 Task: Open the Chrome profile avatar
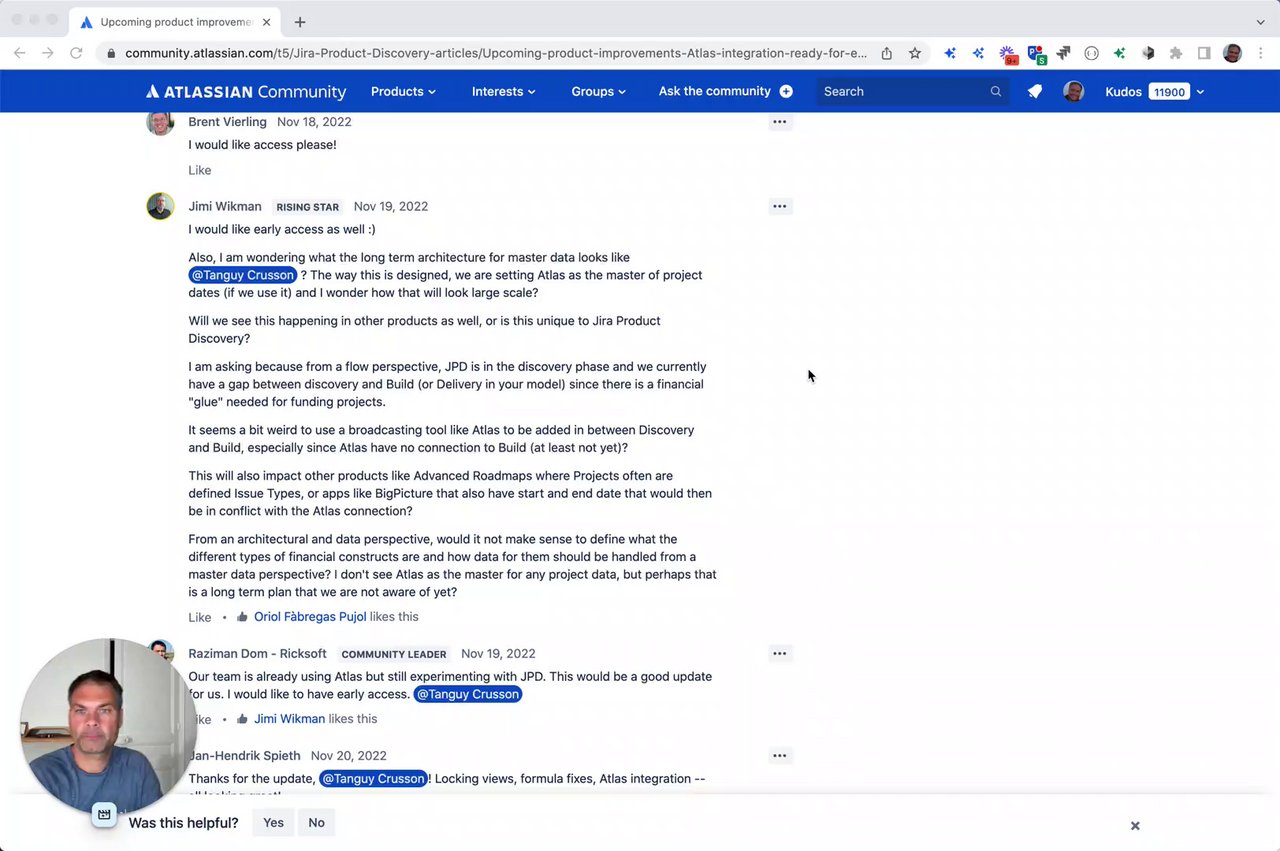[x=1233, y=53]
